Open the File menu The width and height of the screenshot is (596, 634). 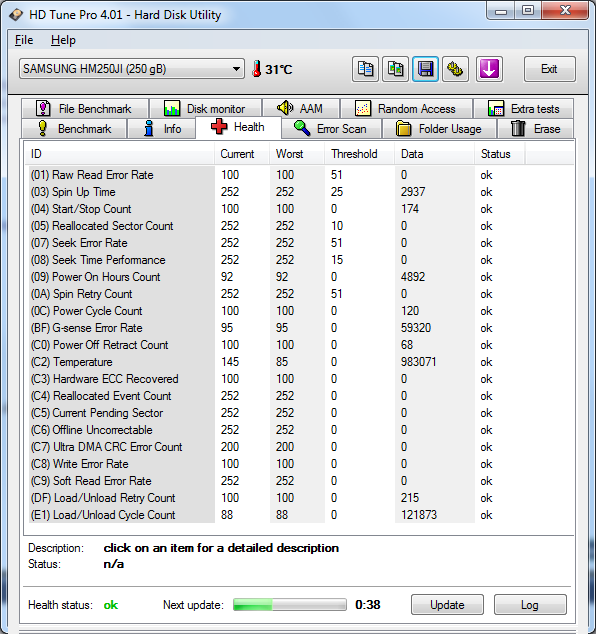(24, 40)
